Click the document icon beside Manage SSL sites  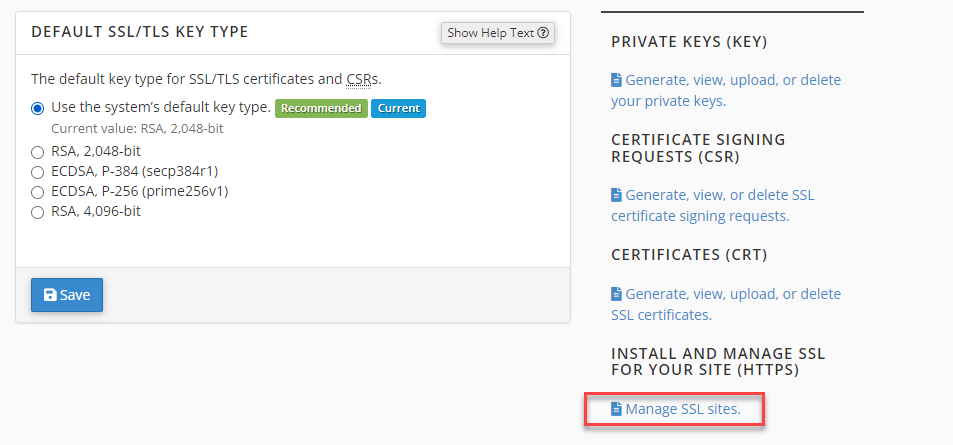tap(617, 409)
